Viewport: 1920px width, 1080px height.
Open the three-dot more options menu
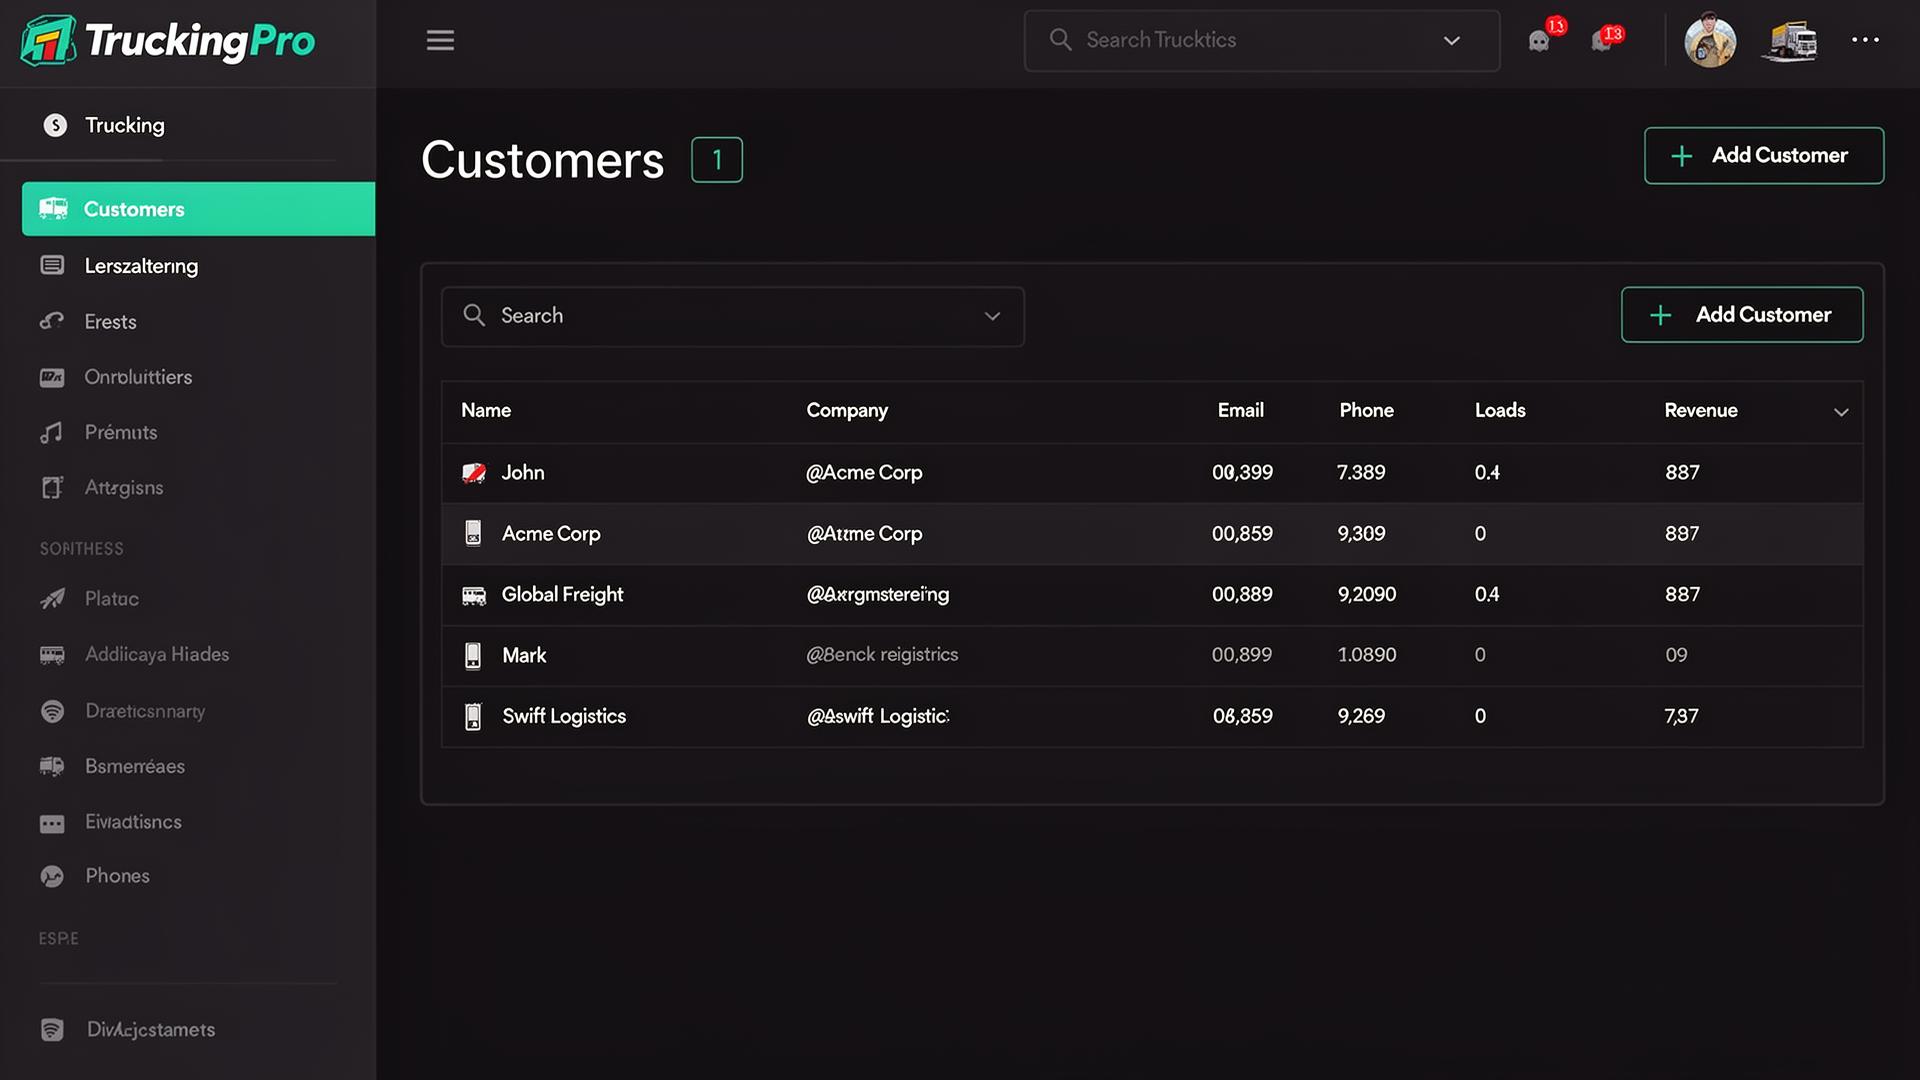(x=1865, y=40)
